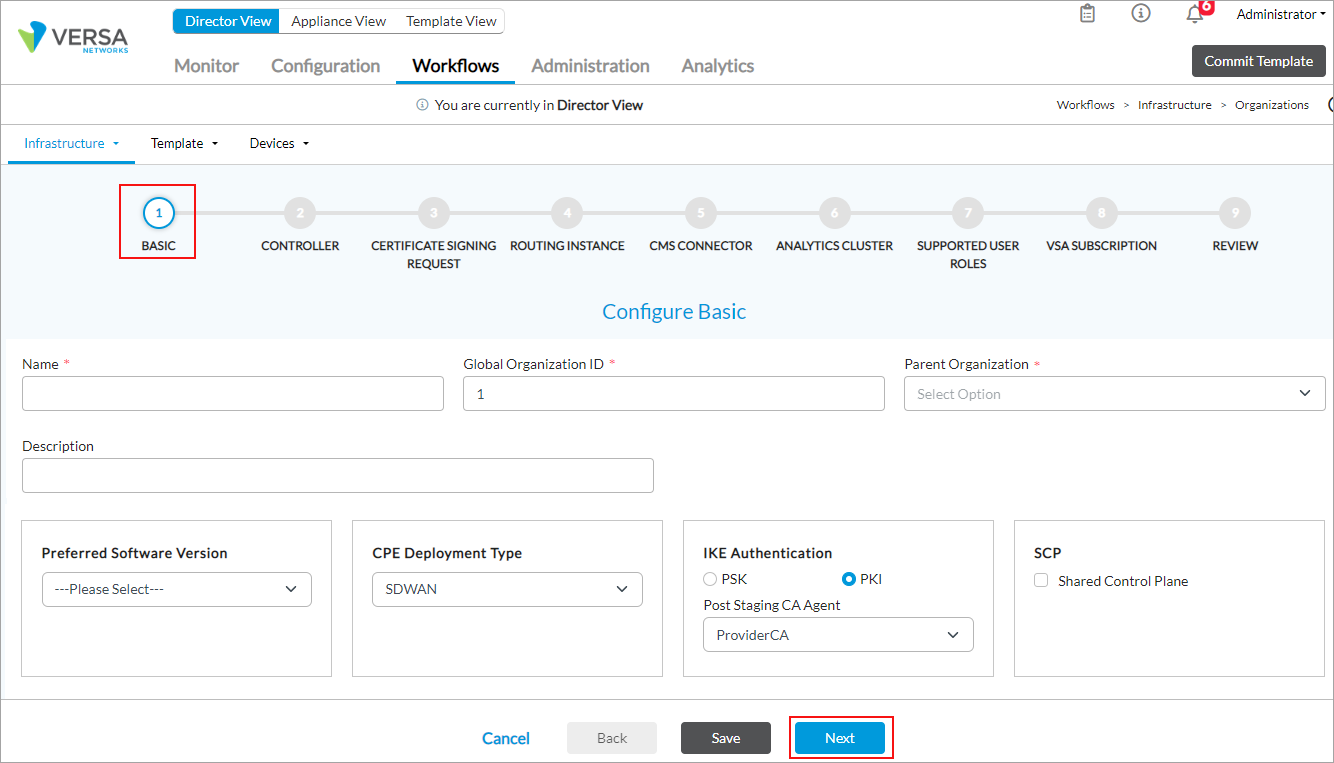Expand Preferred Software Version dropdown
Viewport: 1334px width, 763px height.
(177, 589)
